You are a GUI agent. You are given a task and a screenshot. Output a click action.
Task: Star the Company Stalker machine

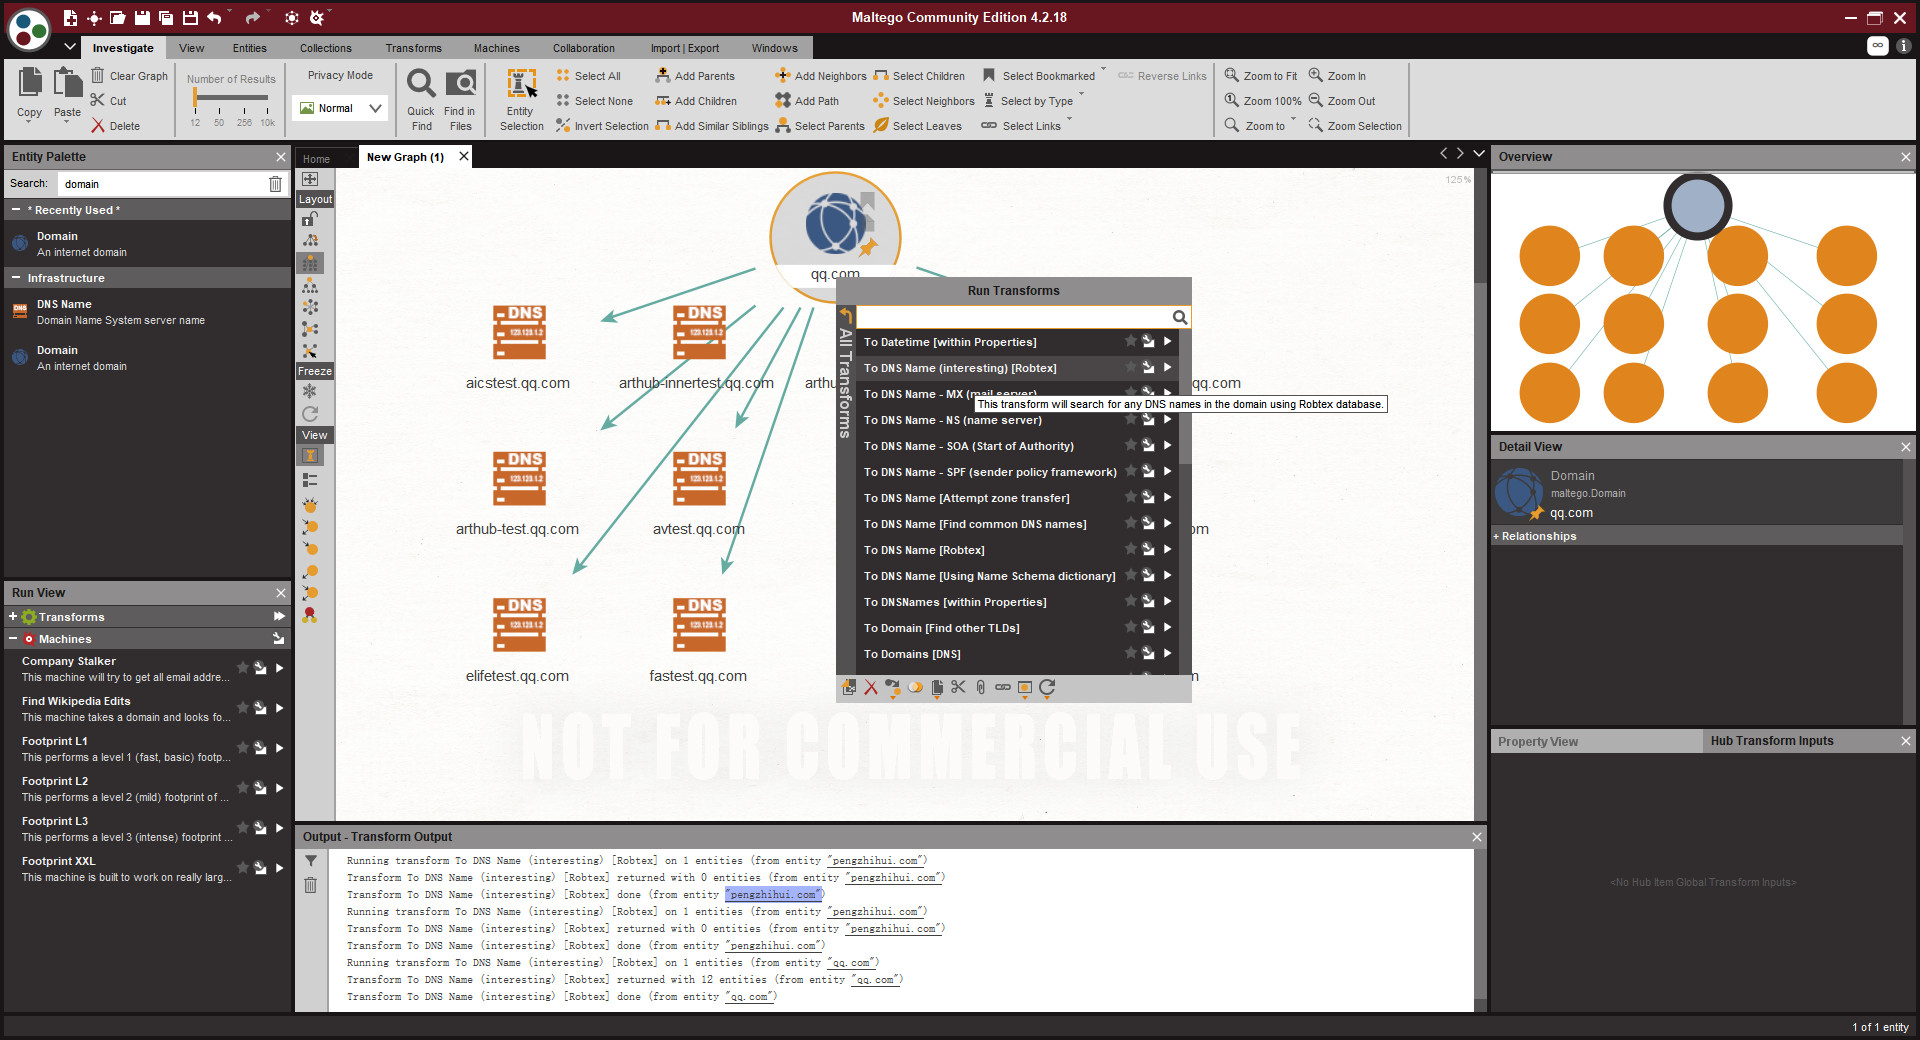[242, 668]
